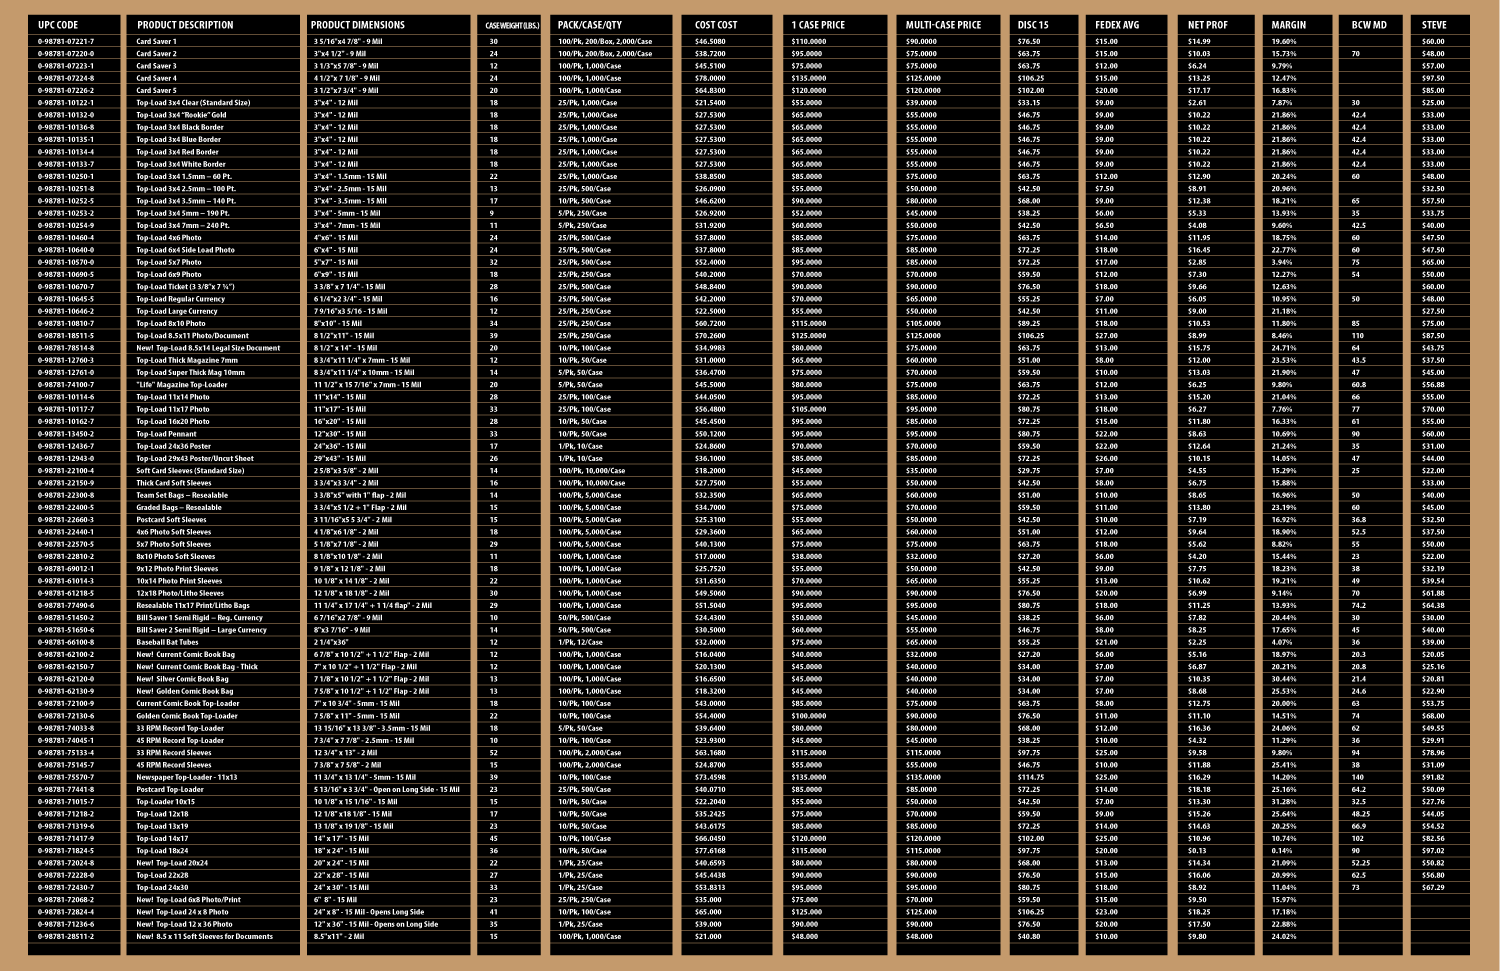Select the BCW MD column header
This screenshot has height=971, width=1500.
click(1369, 25)
